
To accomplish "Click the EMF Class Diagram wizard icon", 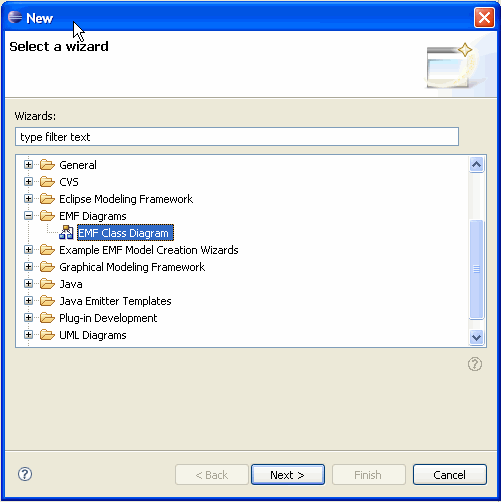I will (x=66, y=233).
